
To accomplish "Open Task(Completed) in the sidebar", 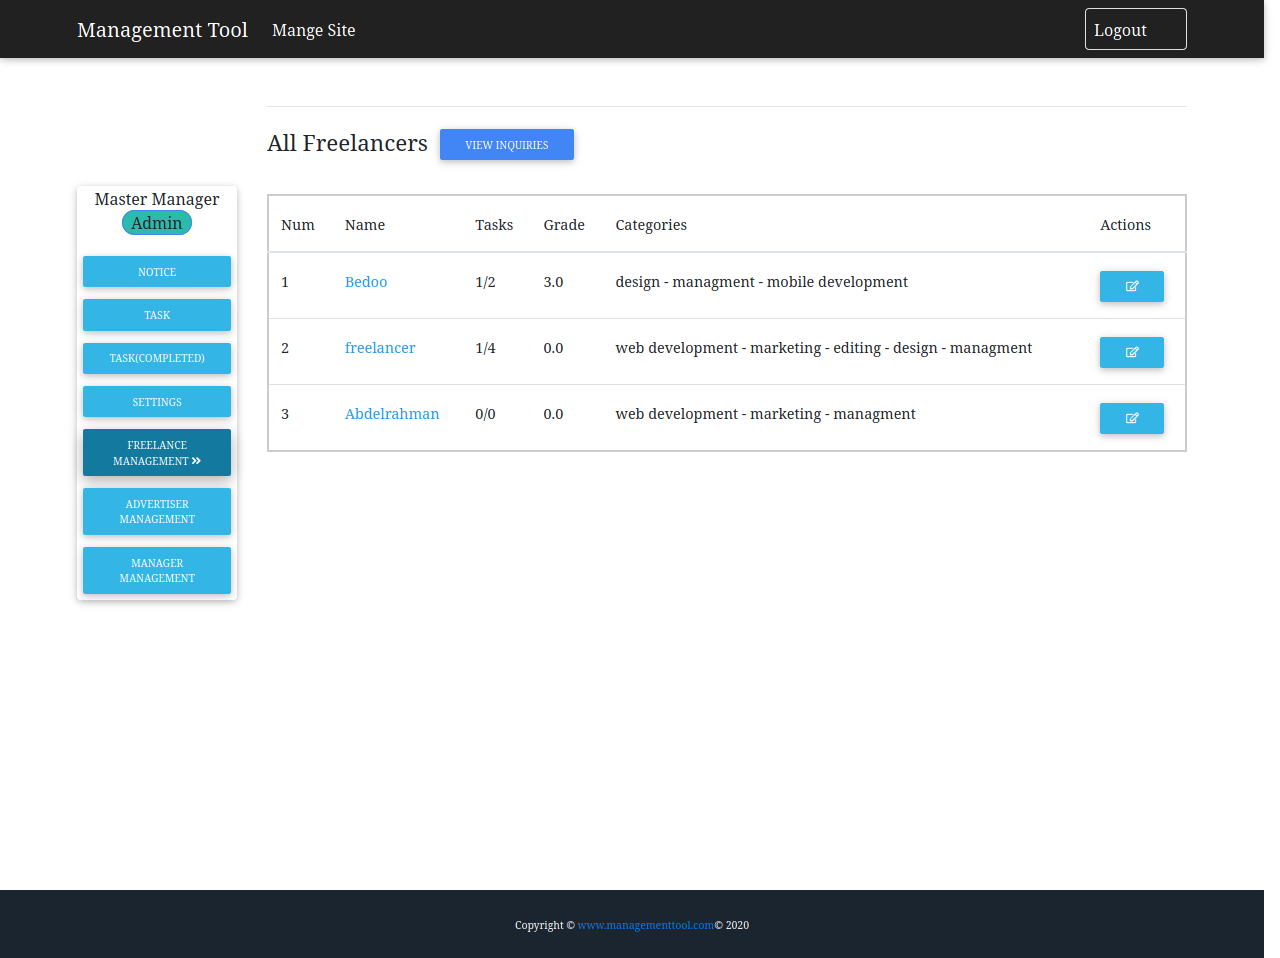I will 157,358.
